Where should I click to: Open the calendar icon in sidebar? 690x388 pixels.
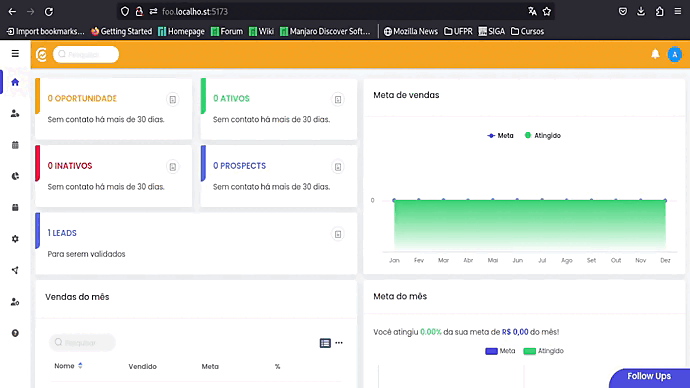pyautogui.click(x=15, y=145)
